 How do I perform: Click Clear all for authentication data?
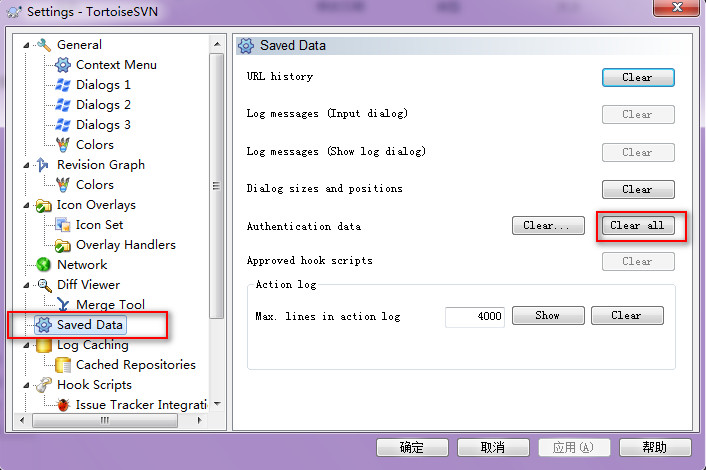638,226
